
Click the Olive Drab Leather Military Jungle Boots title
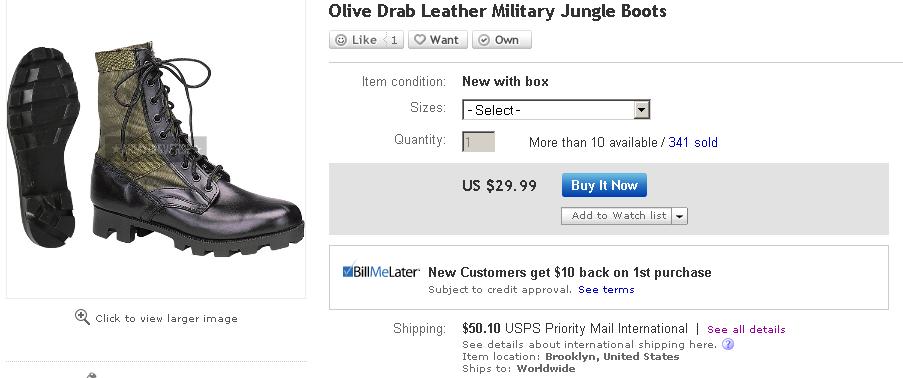pyautogui.click(x=497, y=10)
